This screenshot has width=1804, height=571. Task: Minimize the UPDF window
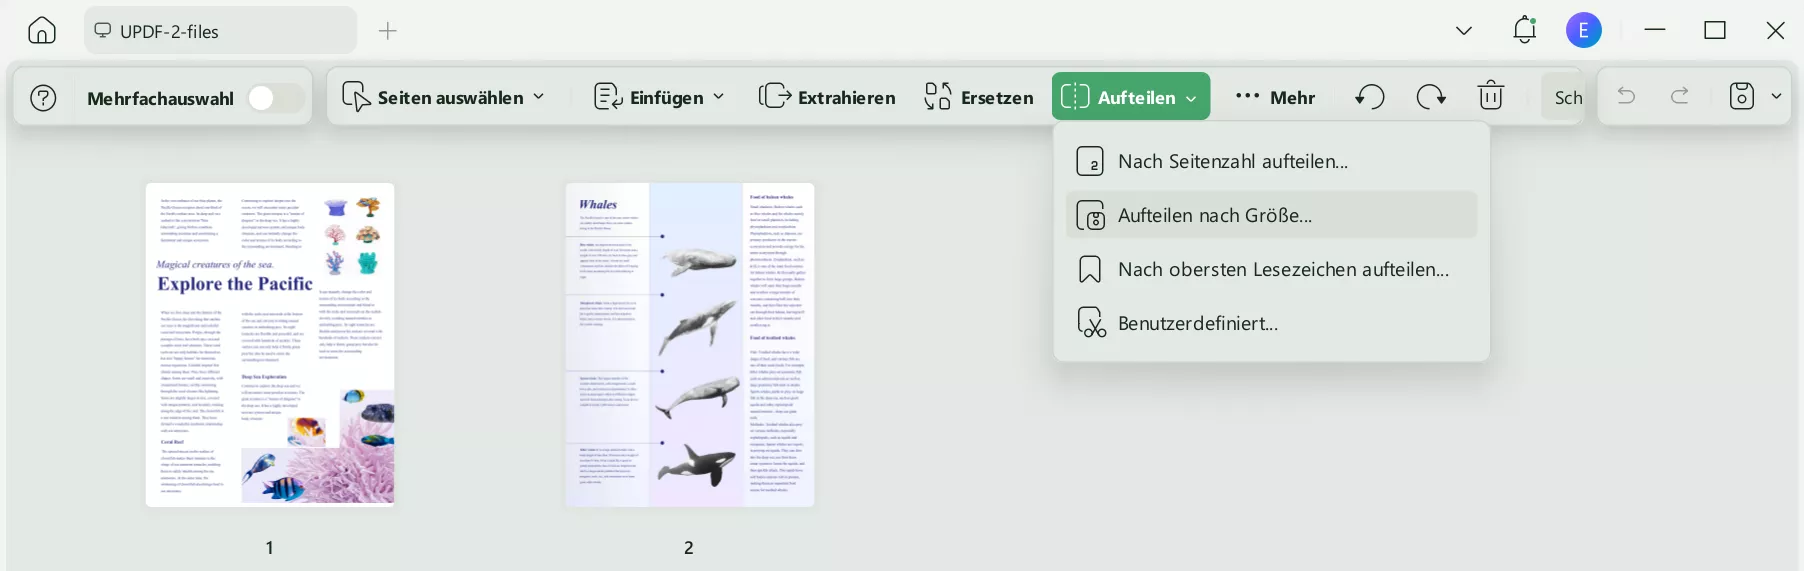point(1655,30)
